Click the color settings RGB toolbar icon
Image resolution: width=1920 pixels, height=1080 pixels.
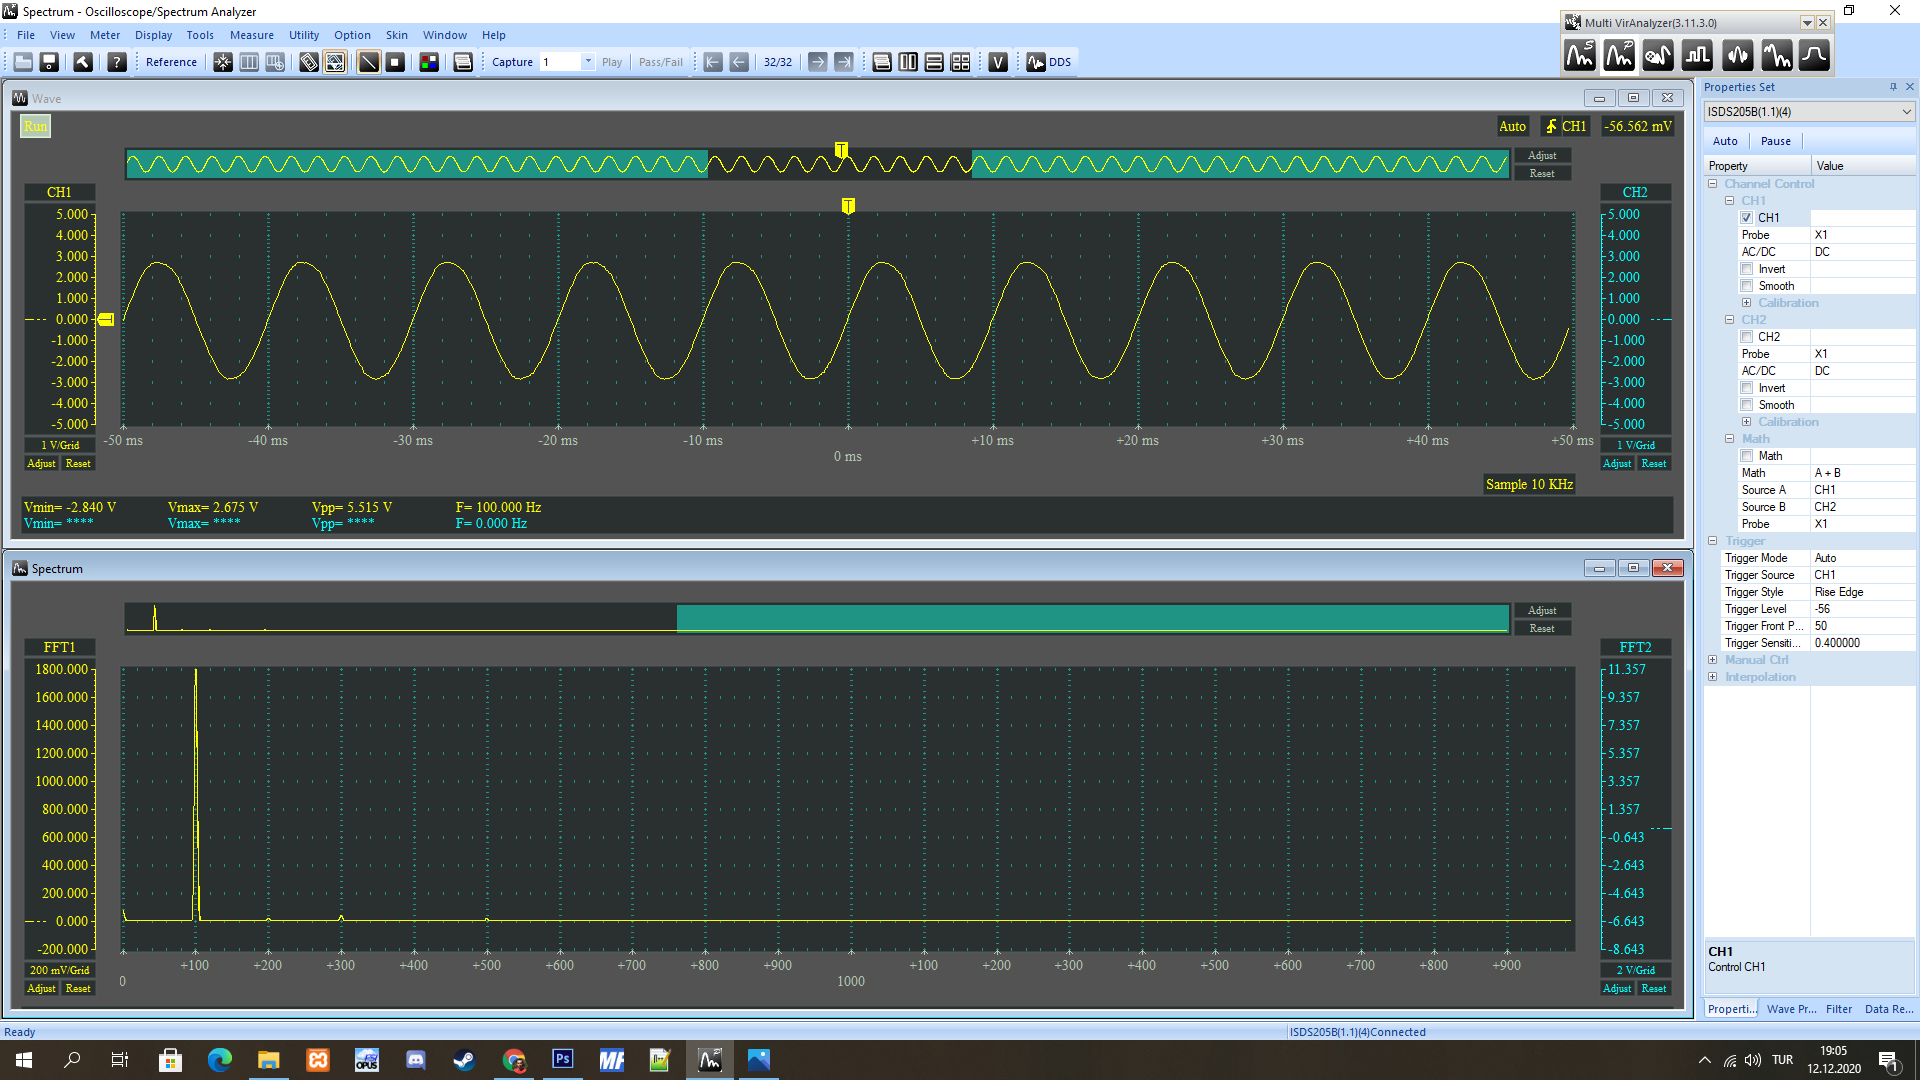coord(429,62)
